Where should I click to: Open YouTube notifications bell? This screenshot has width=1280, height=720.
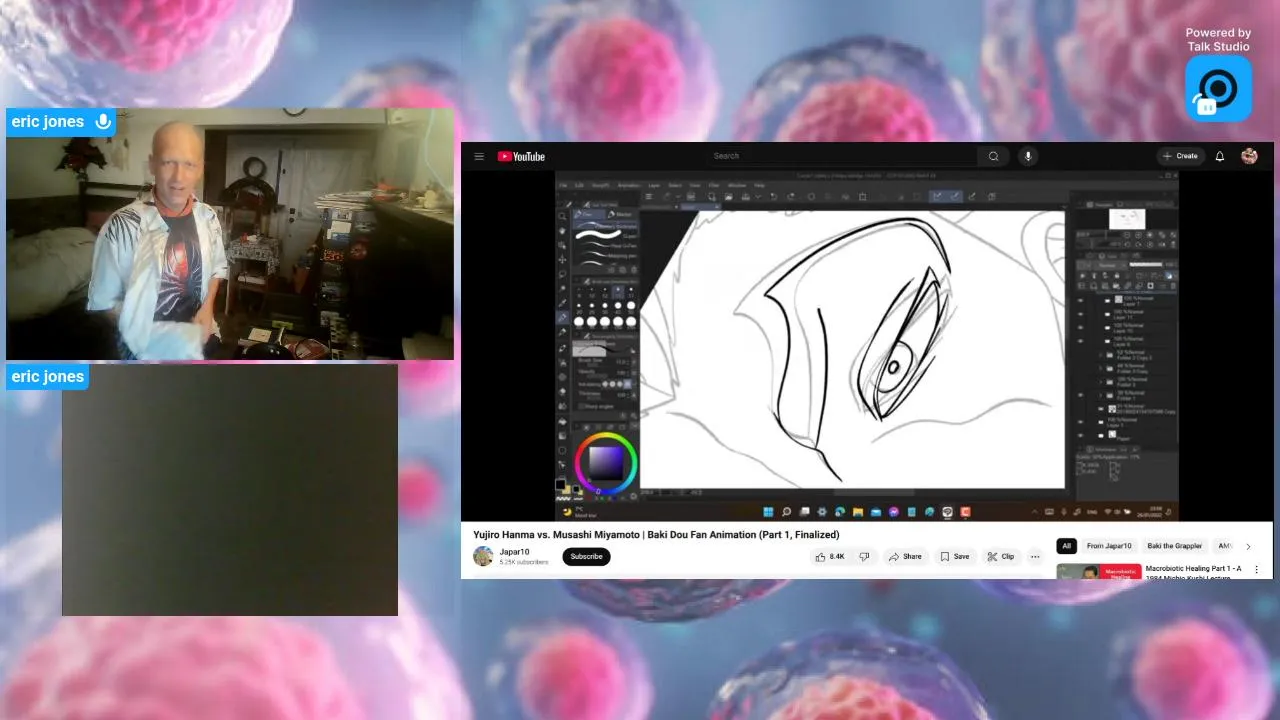[x=1220, y=156]
